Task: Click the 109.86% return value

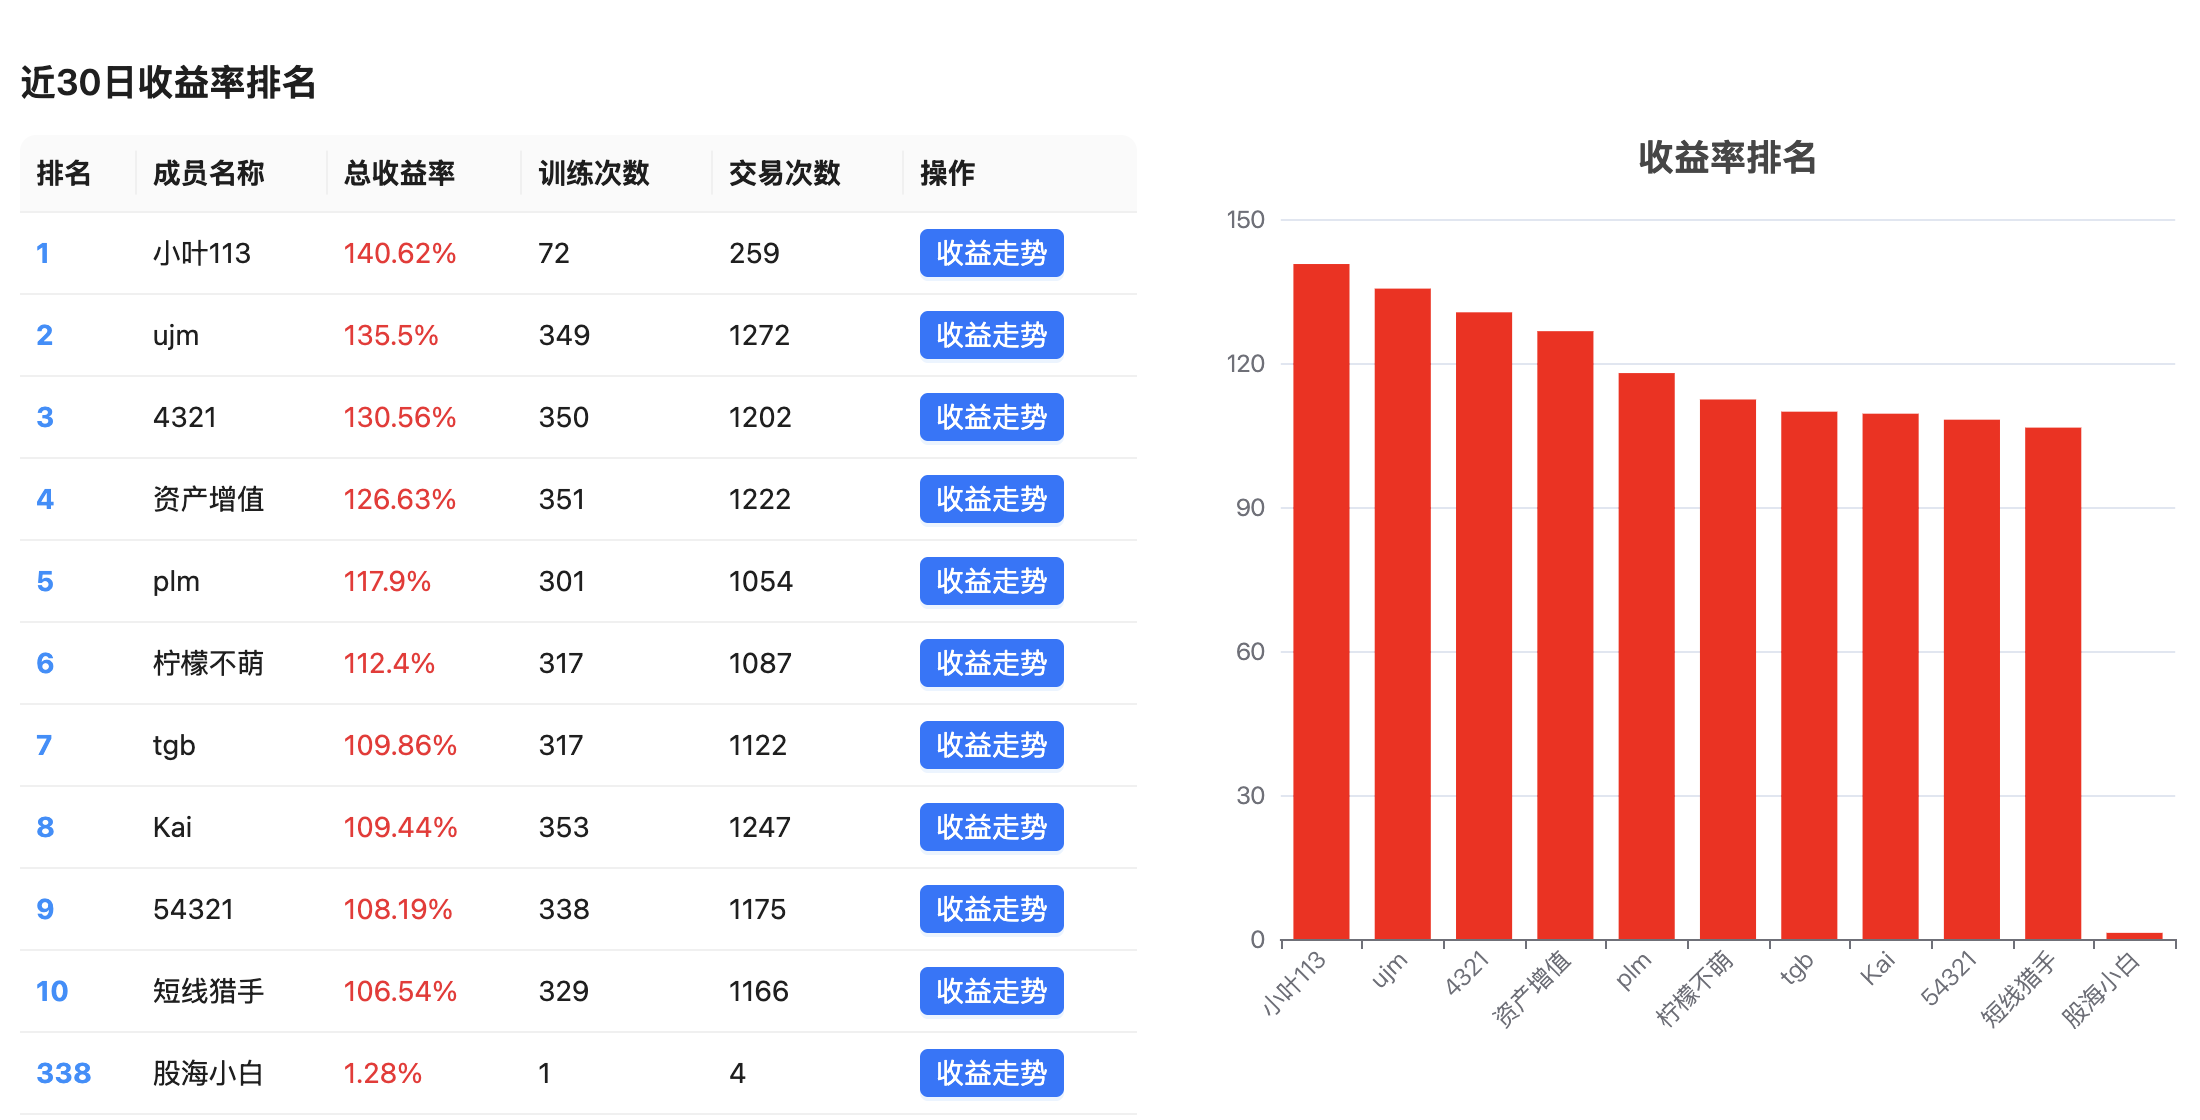Action: click(400, 745)
